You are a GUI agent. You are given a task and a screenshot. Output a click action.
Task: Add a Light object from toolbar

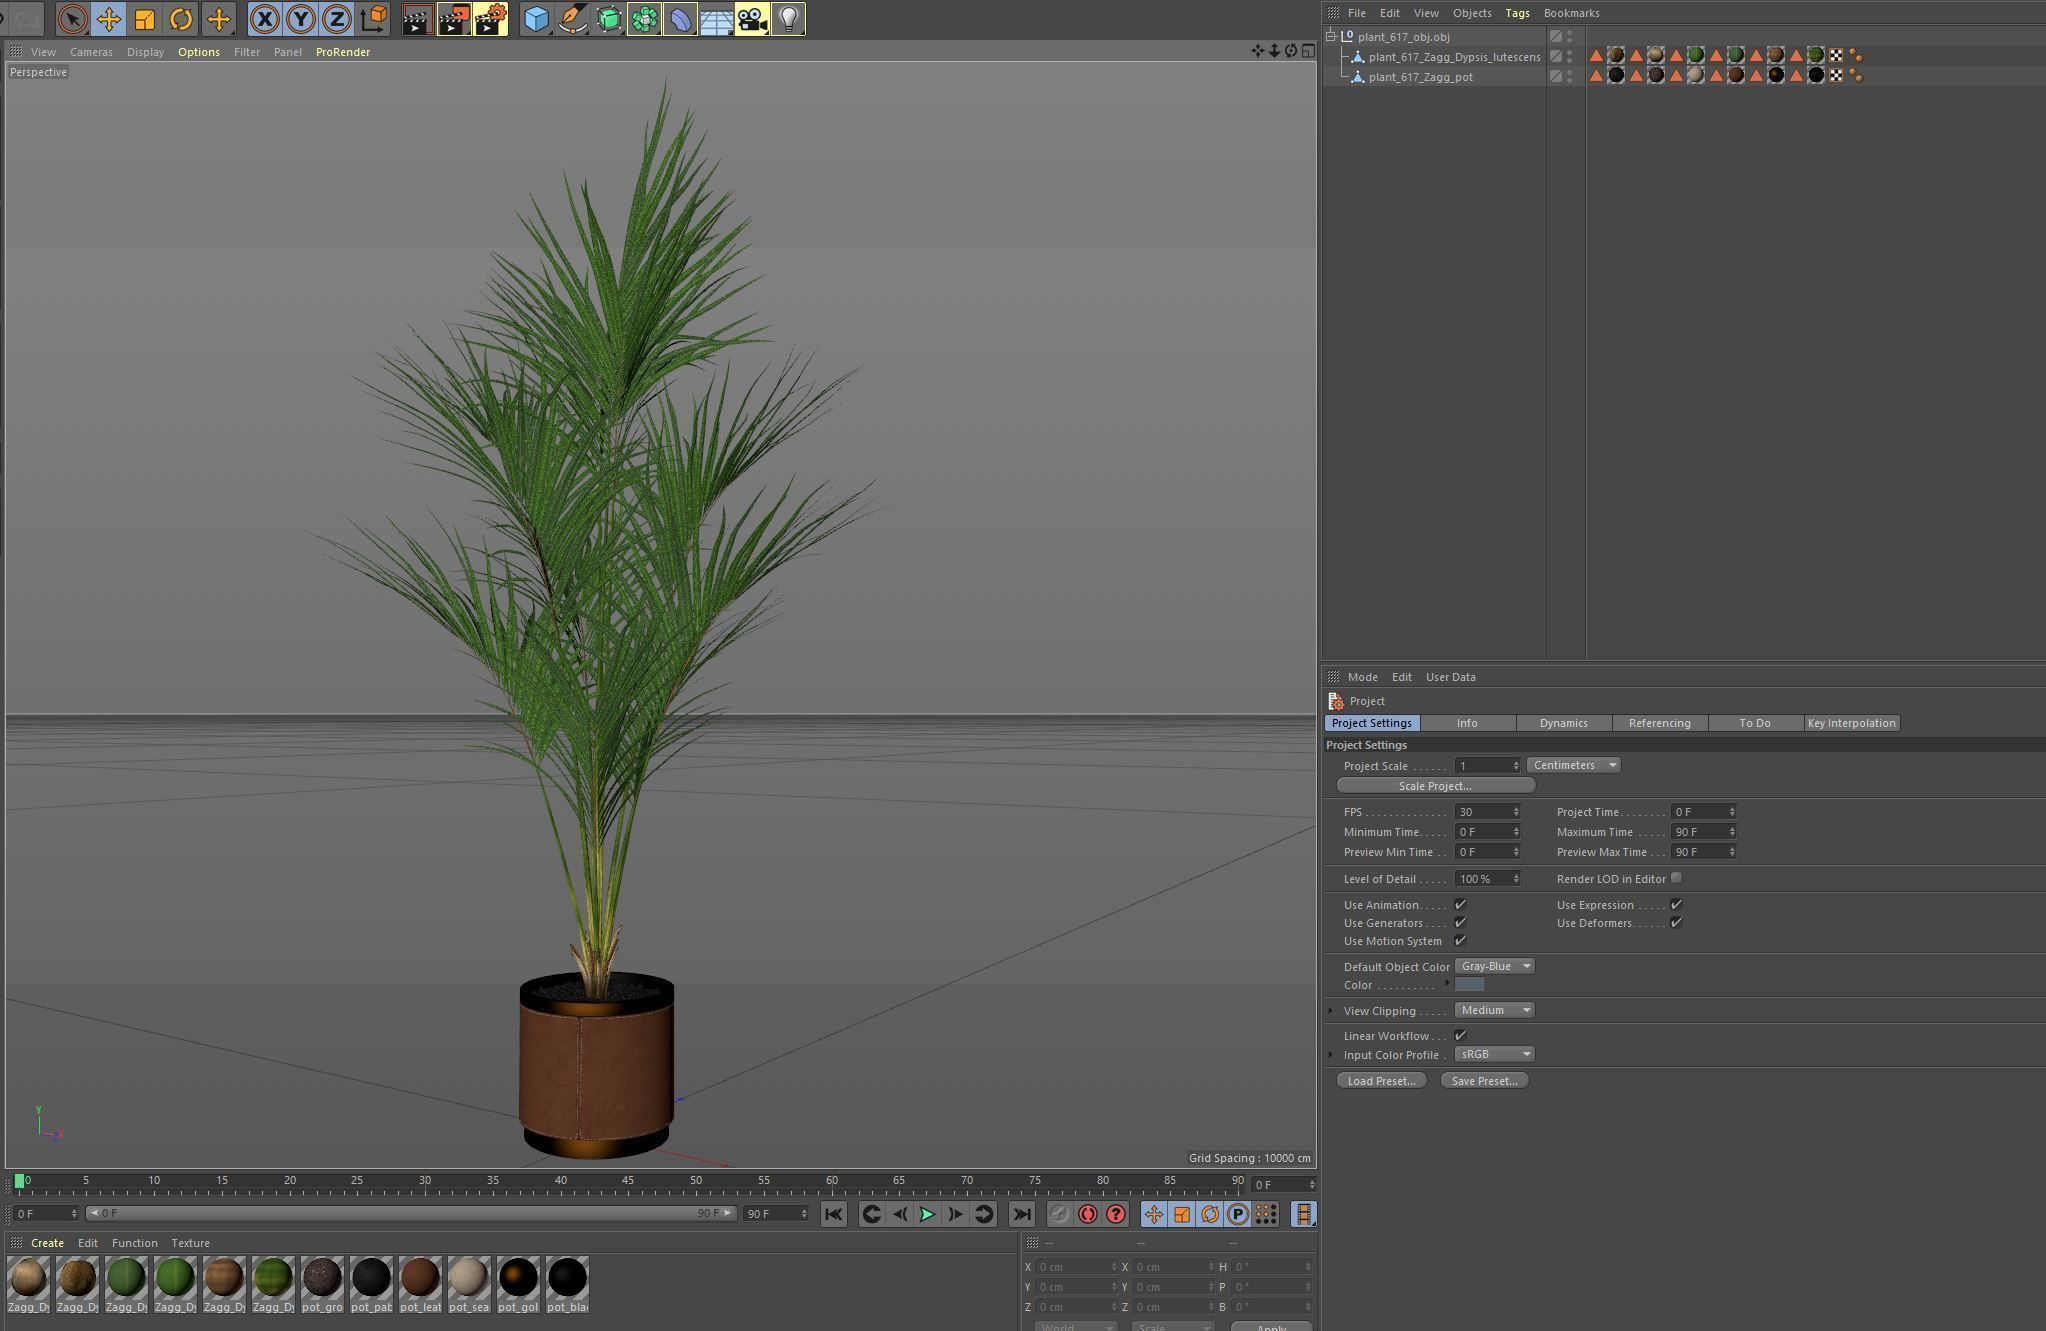click(788, 19)
